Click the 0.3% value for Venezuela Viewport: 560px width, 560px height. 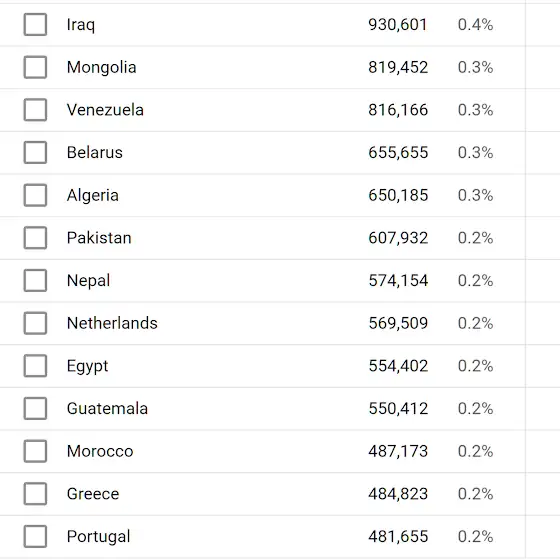475,110
